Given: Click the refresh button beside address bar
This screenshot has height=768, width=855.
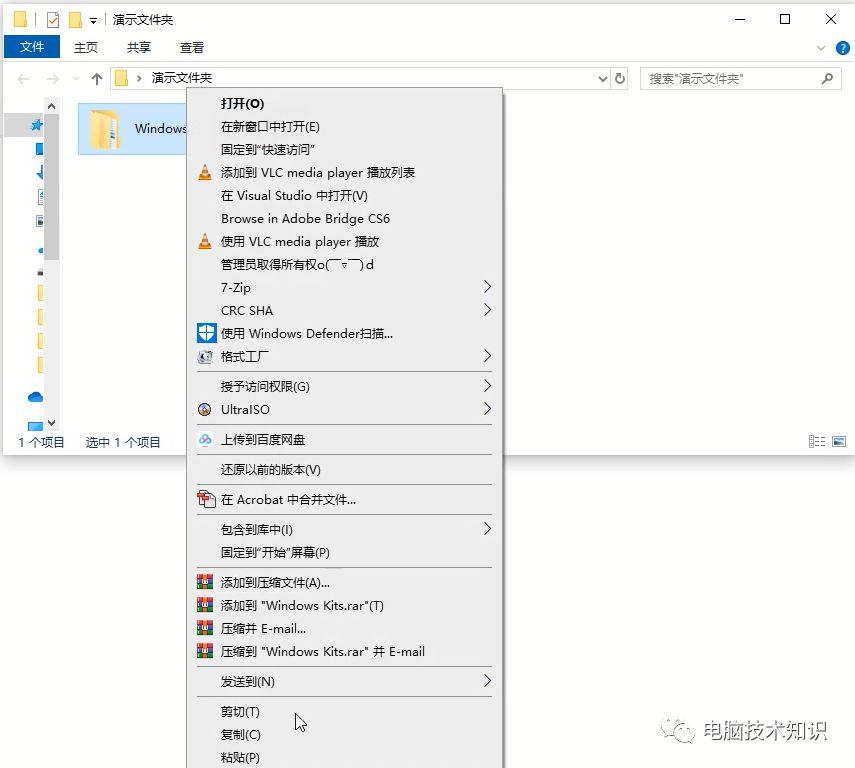Looking at the screenshot, I should point(620,79).
